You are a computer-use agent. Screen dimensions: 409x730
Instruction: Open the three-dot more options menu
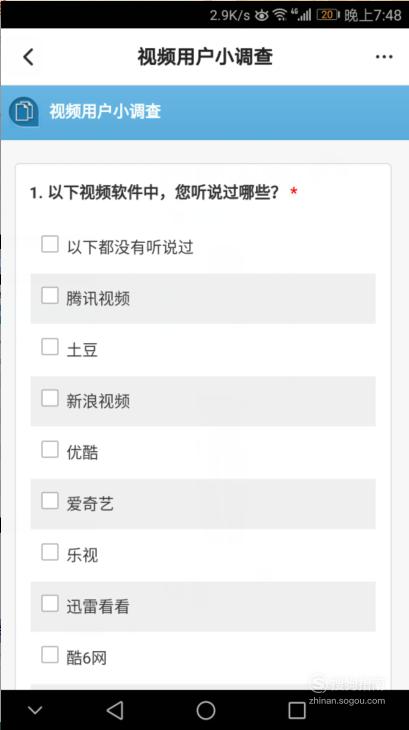pos(384,57)
